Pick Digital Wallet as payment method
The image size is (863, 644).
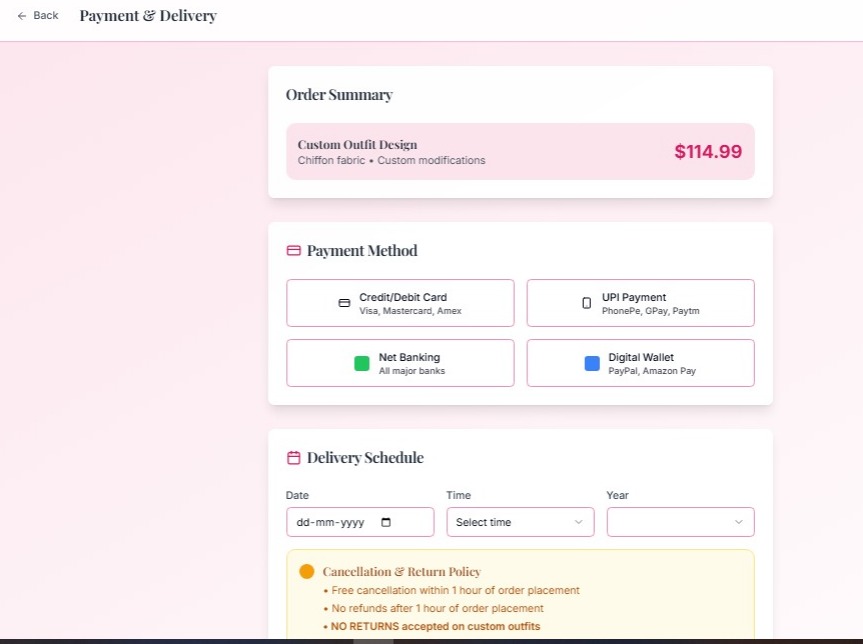click(640, 363)
